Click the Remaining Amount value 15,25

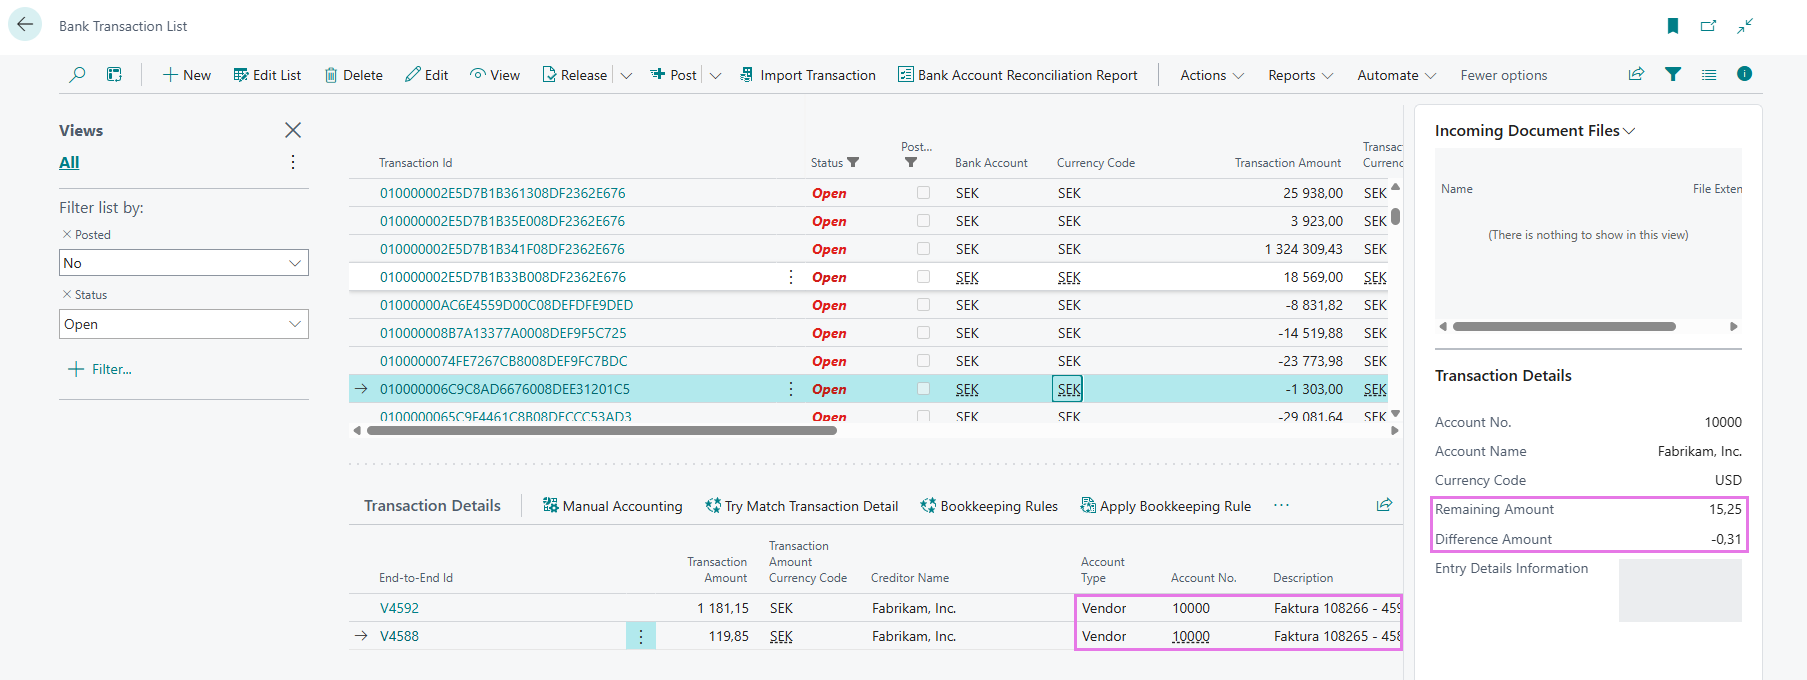tap(1725, 509)
